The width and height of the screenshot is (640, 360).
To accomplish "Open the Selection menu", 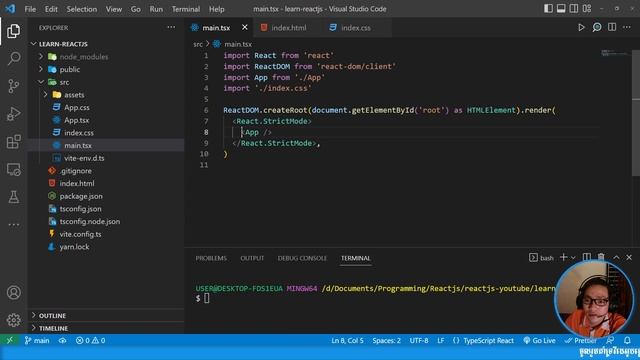I will click(x=82, y=9).
